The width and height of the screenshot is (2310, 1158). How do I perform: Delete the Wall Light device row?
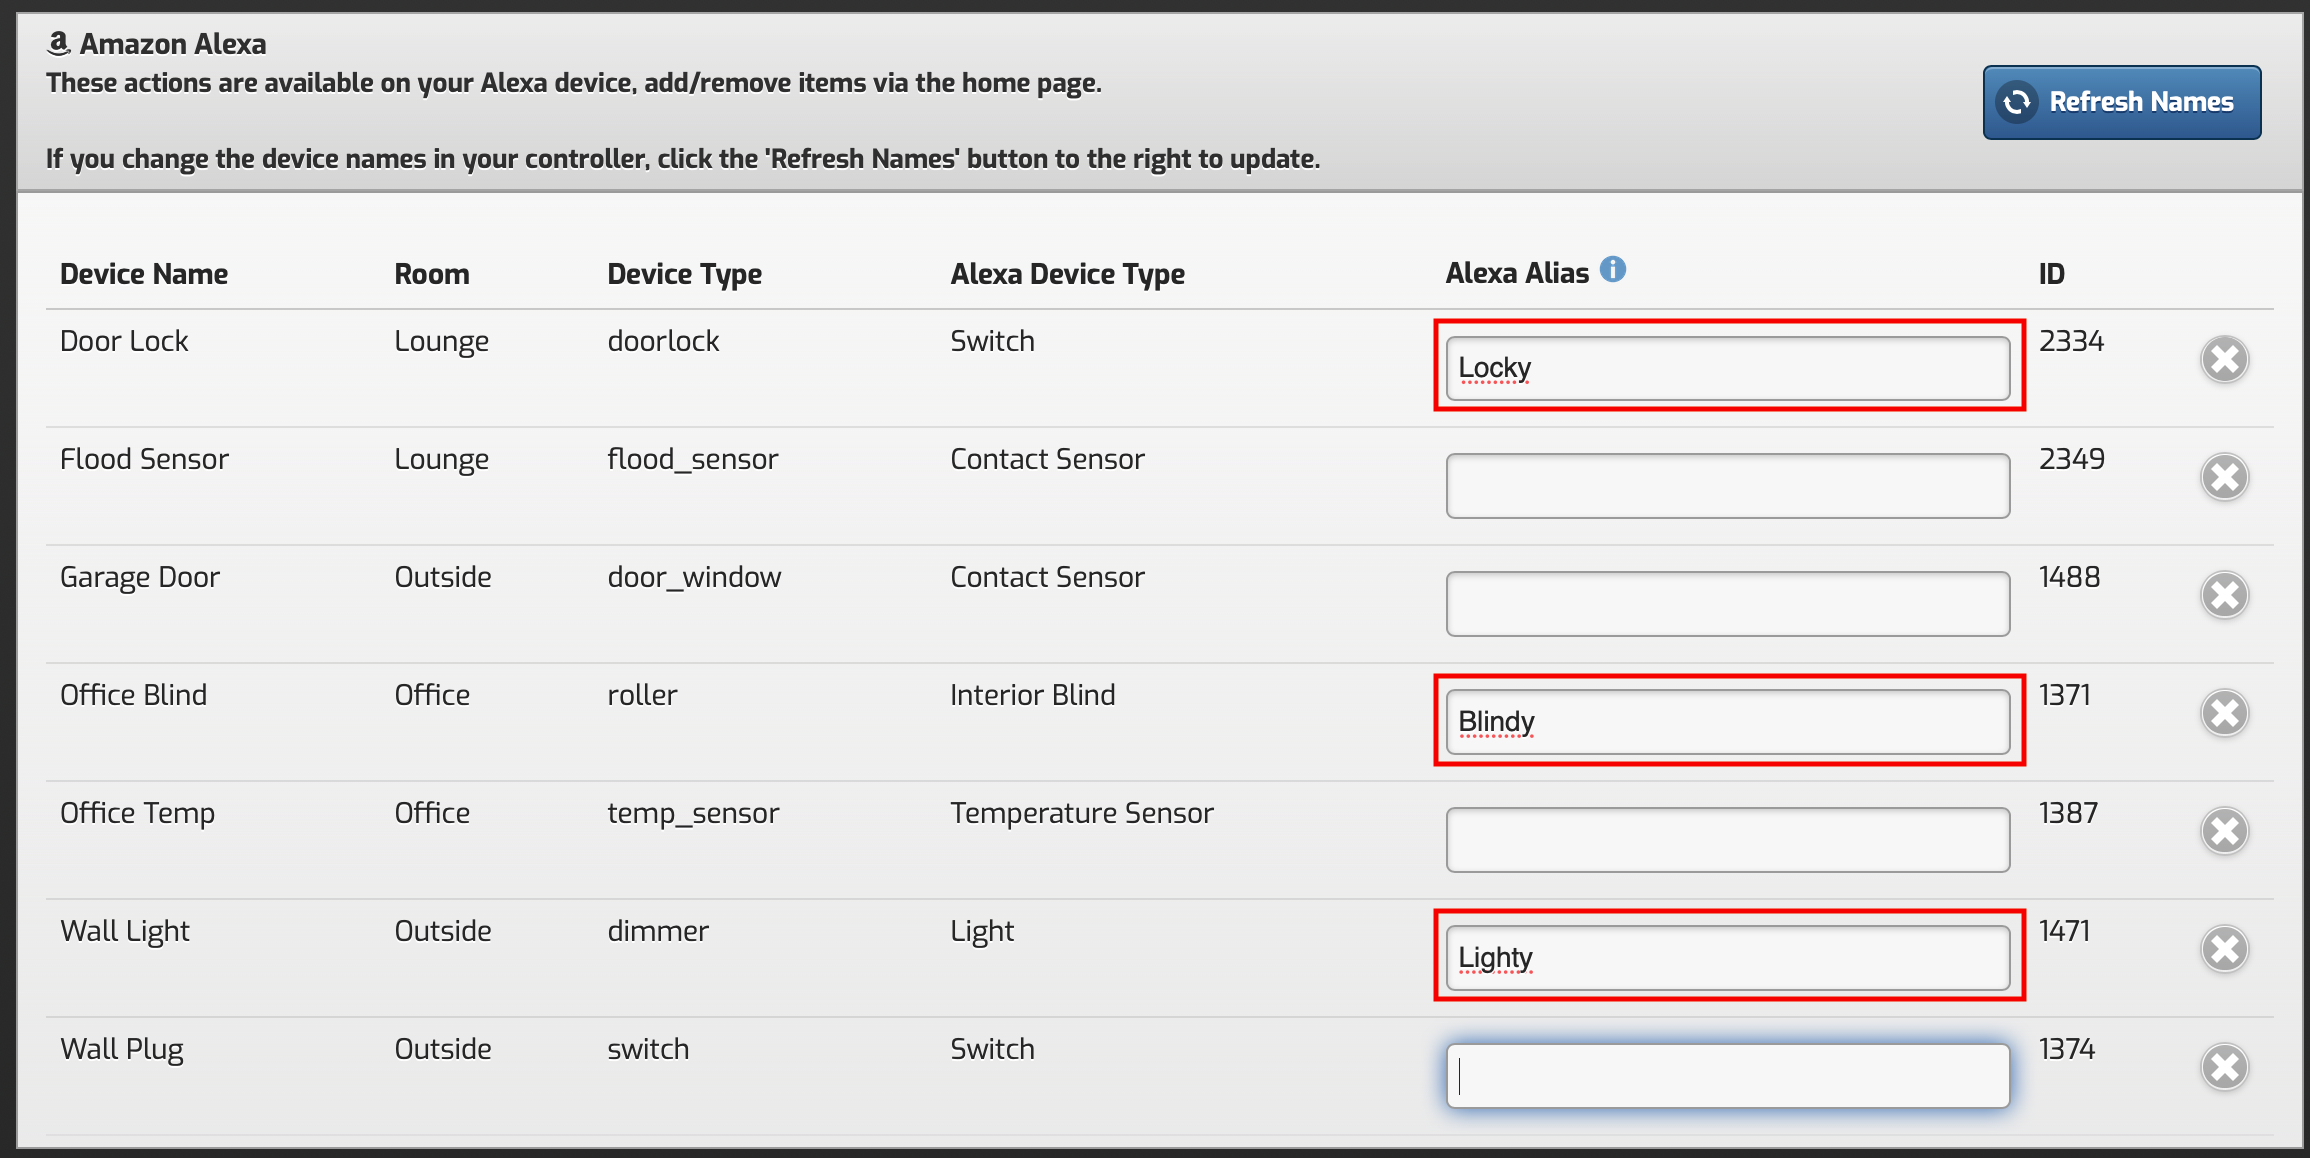point(2224,950)
